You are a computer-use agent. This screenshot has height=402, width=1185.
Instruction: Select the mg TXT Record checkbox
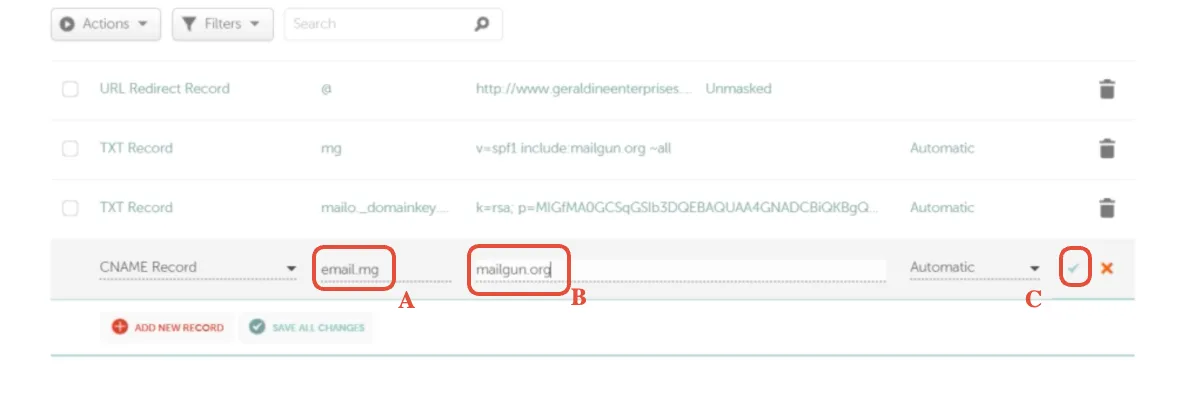pos(70,148)
